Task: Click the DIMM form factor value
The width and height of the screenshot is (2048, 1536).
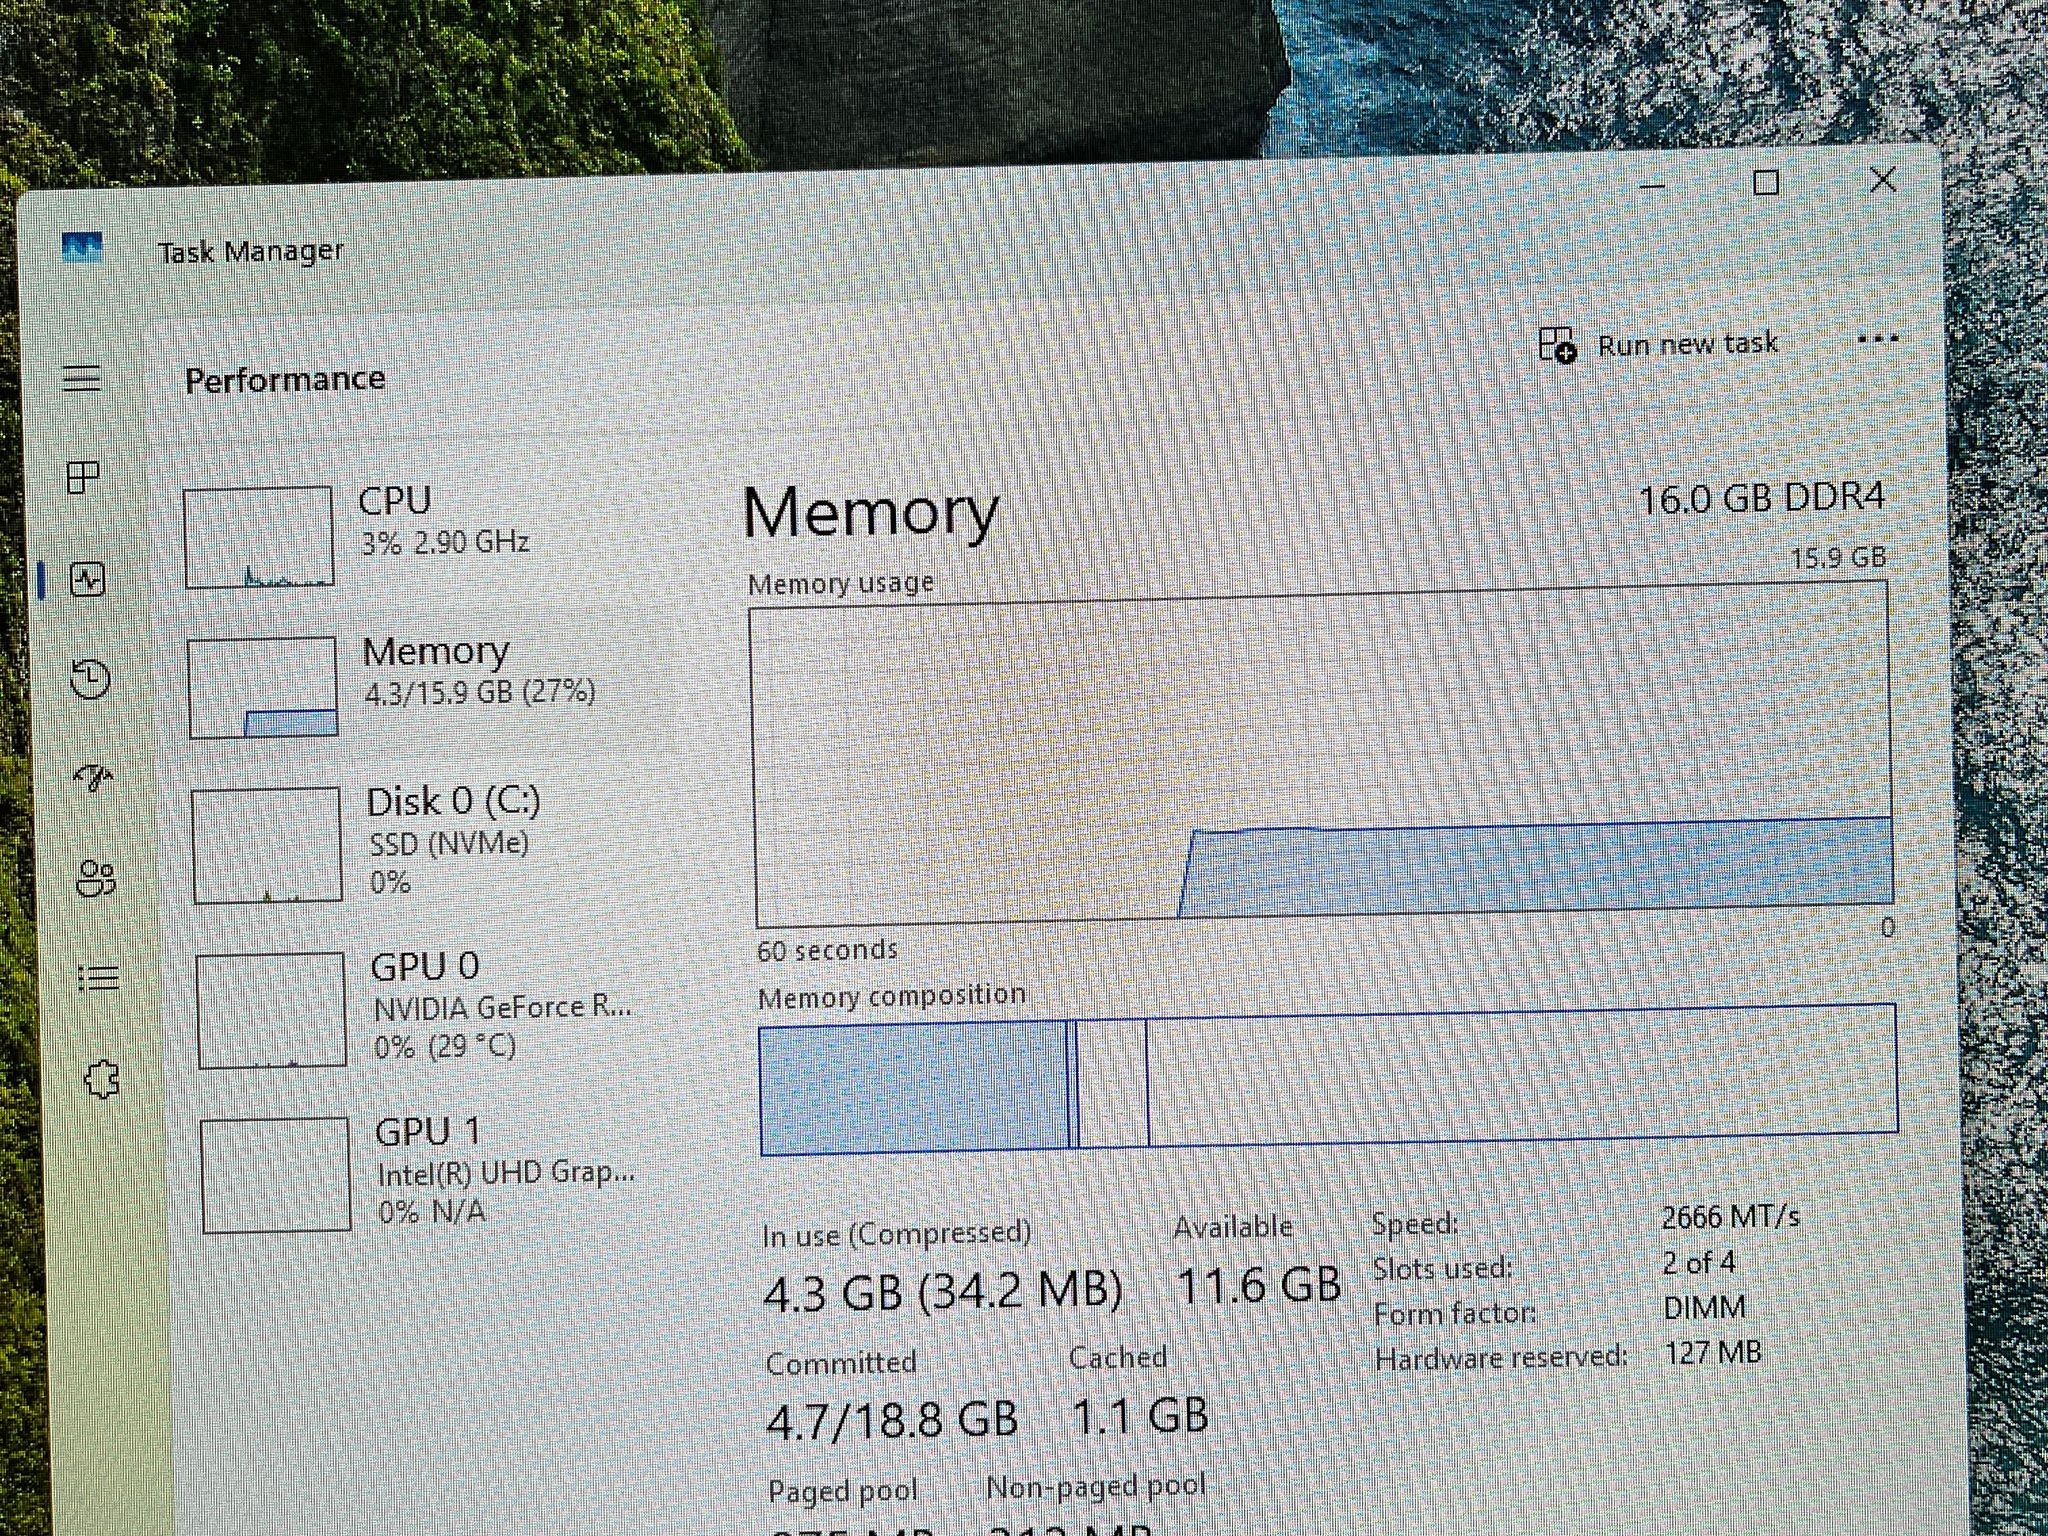Action: click(x=1705, y=1307)
